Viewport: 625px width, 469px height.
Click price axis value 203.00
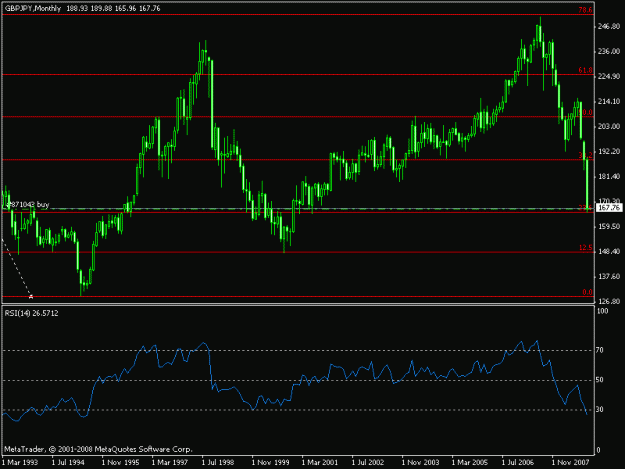pyautogui.click(x=609, y=126)
